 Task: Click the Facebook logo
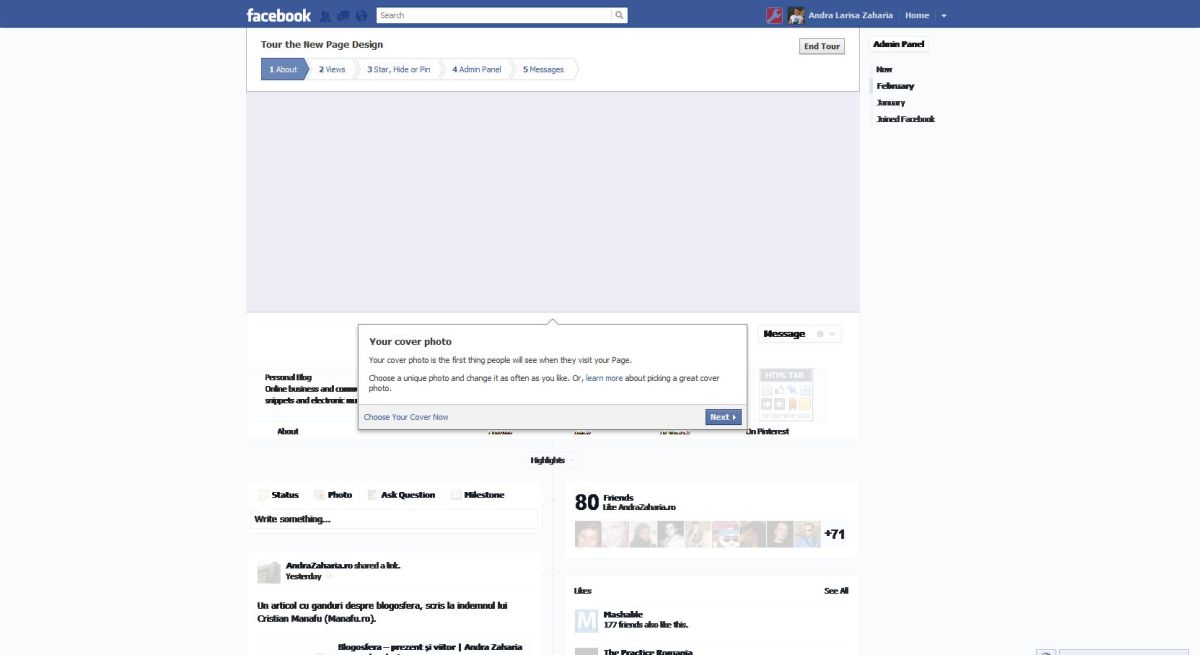(x=279, y=15)
